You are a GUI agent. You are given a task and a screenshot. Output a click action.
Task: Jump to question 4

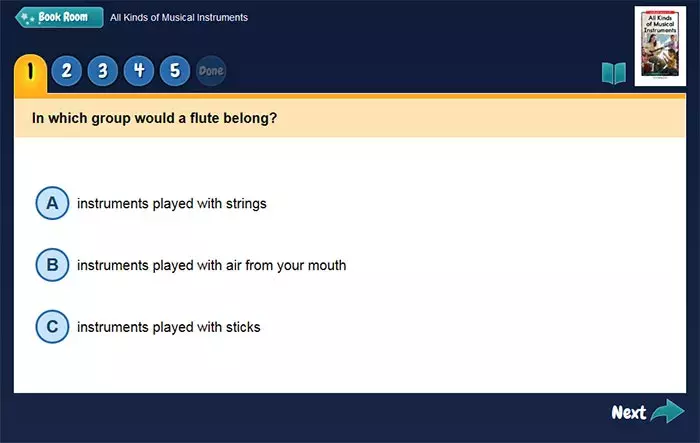tap(138, 71)
